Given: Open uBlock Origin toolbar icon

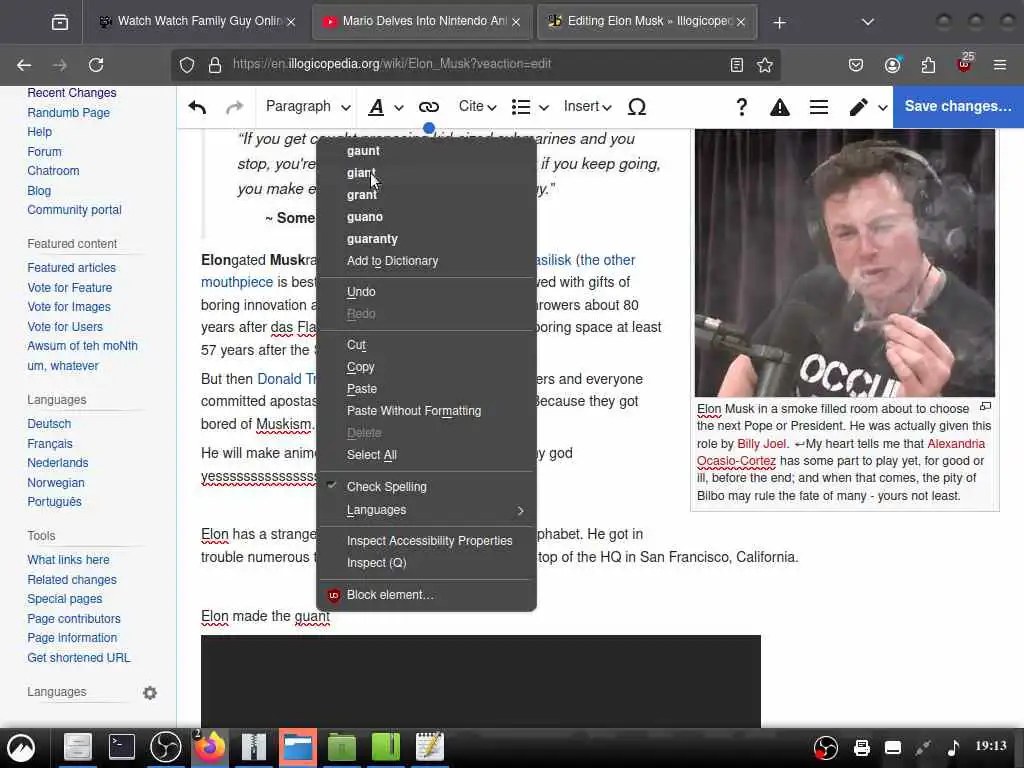Looking at the screenshot, I should (x=965, y=63).
